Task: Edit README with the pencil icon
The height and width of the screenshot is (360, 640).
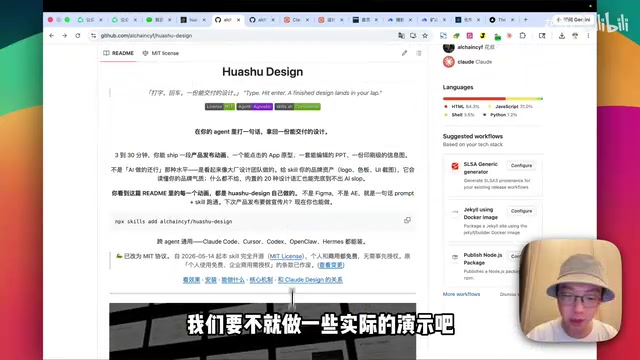Action: [404, 53]
